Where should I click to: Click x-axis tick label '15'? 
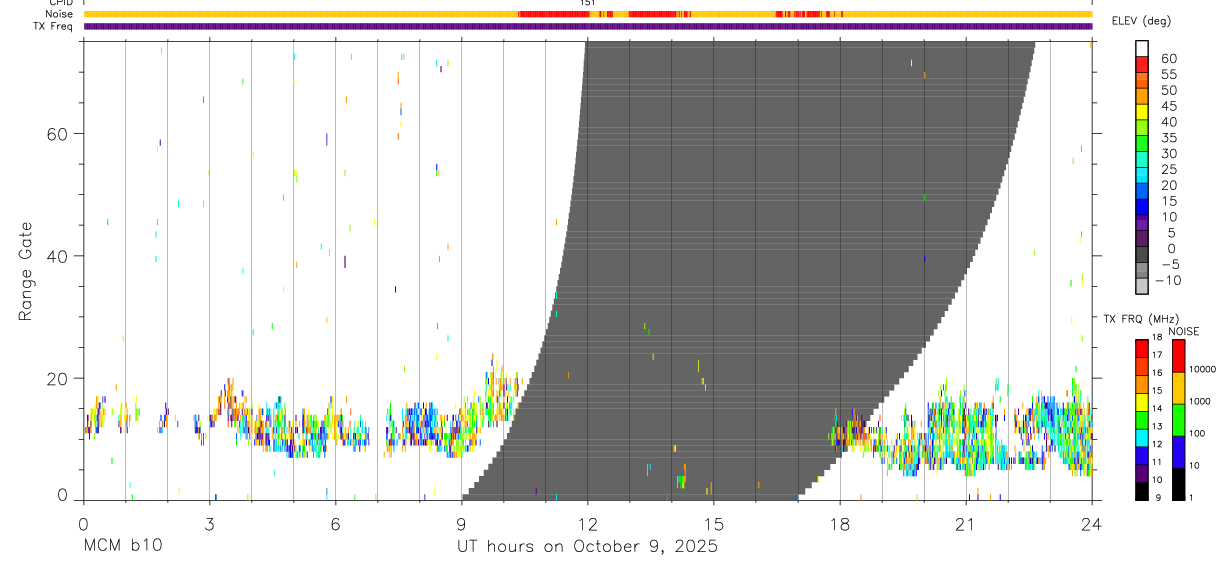713,523
